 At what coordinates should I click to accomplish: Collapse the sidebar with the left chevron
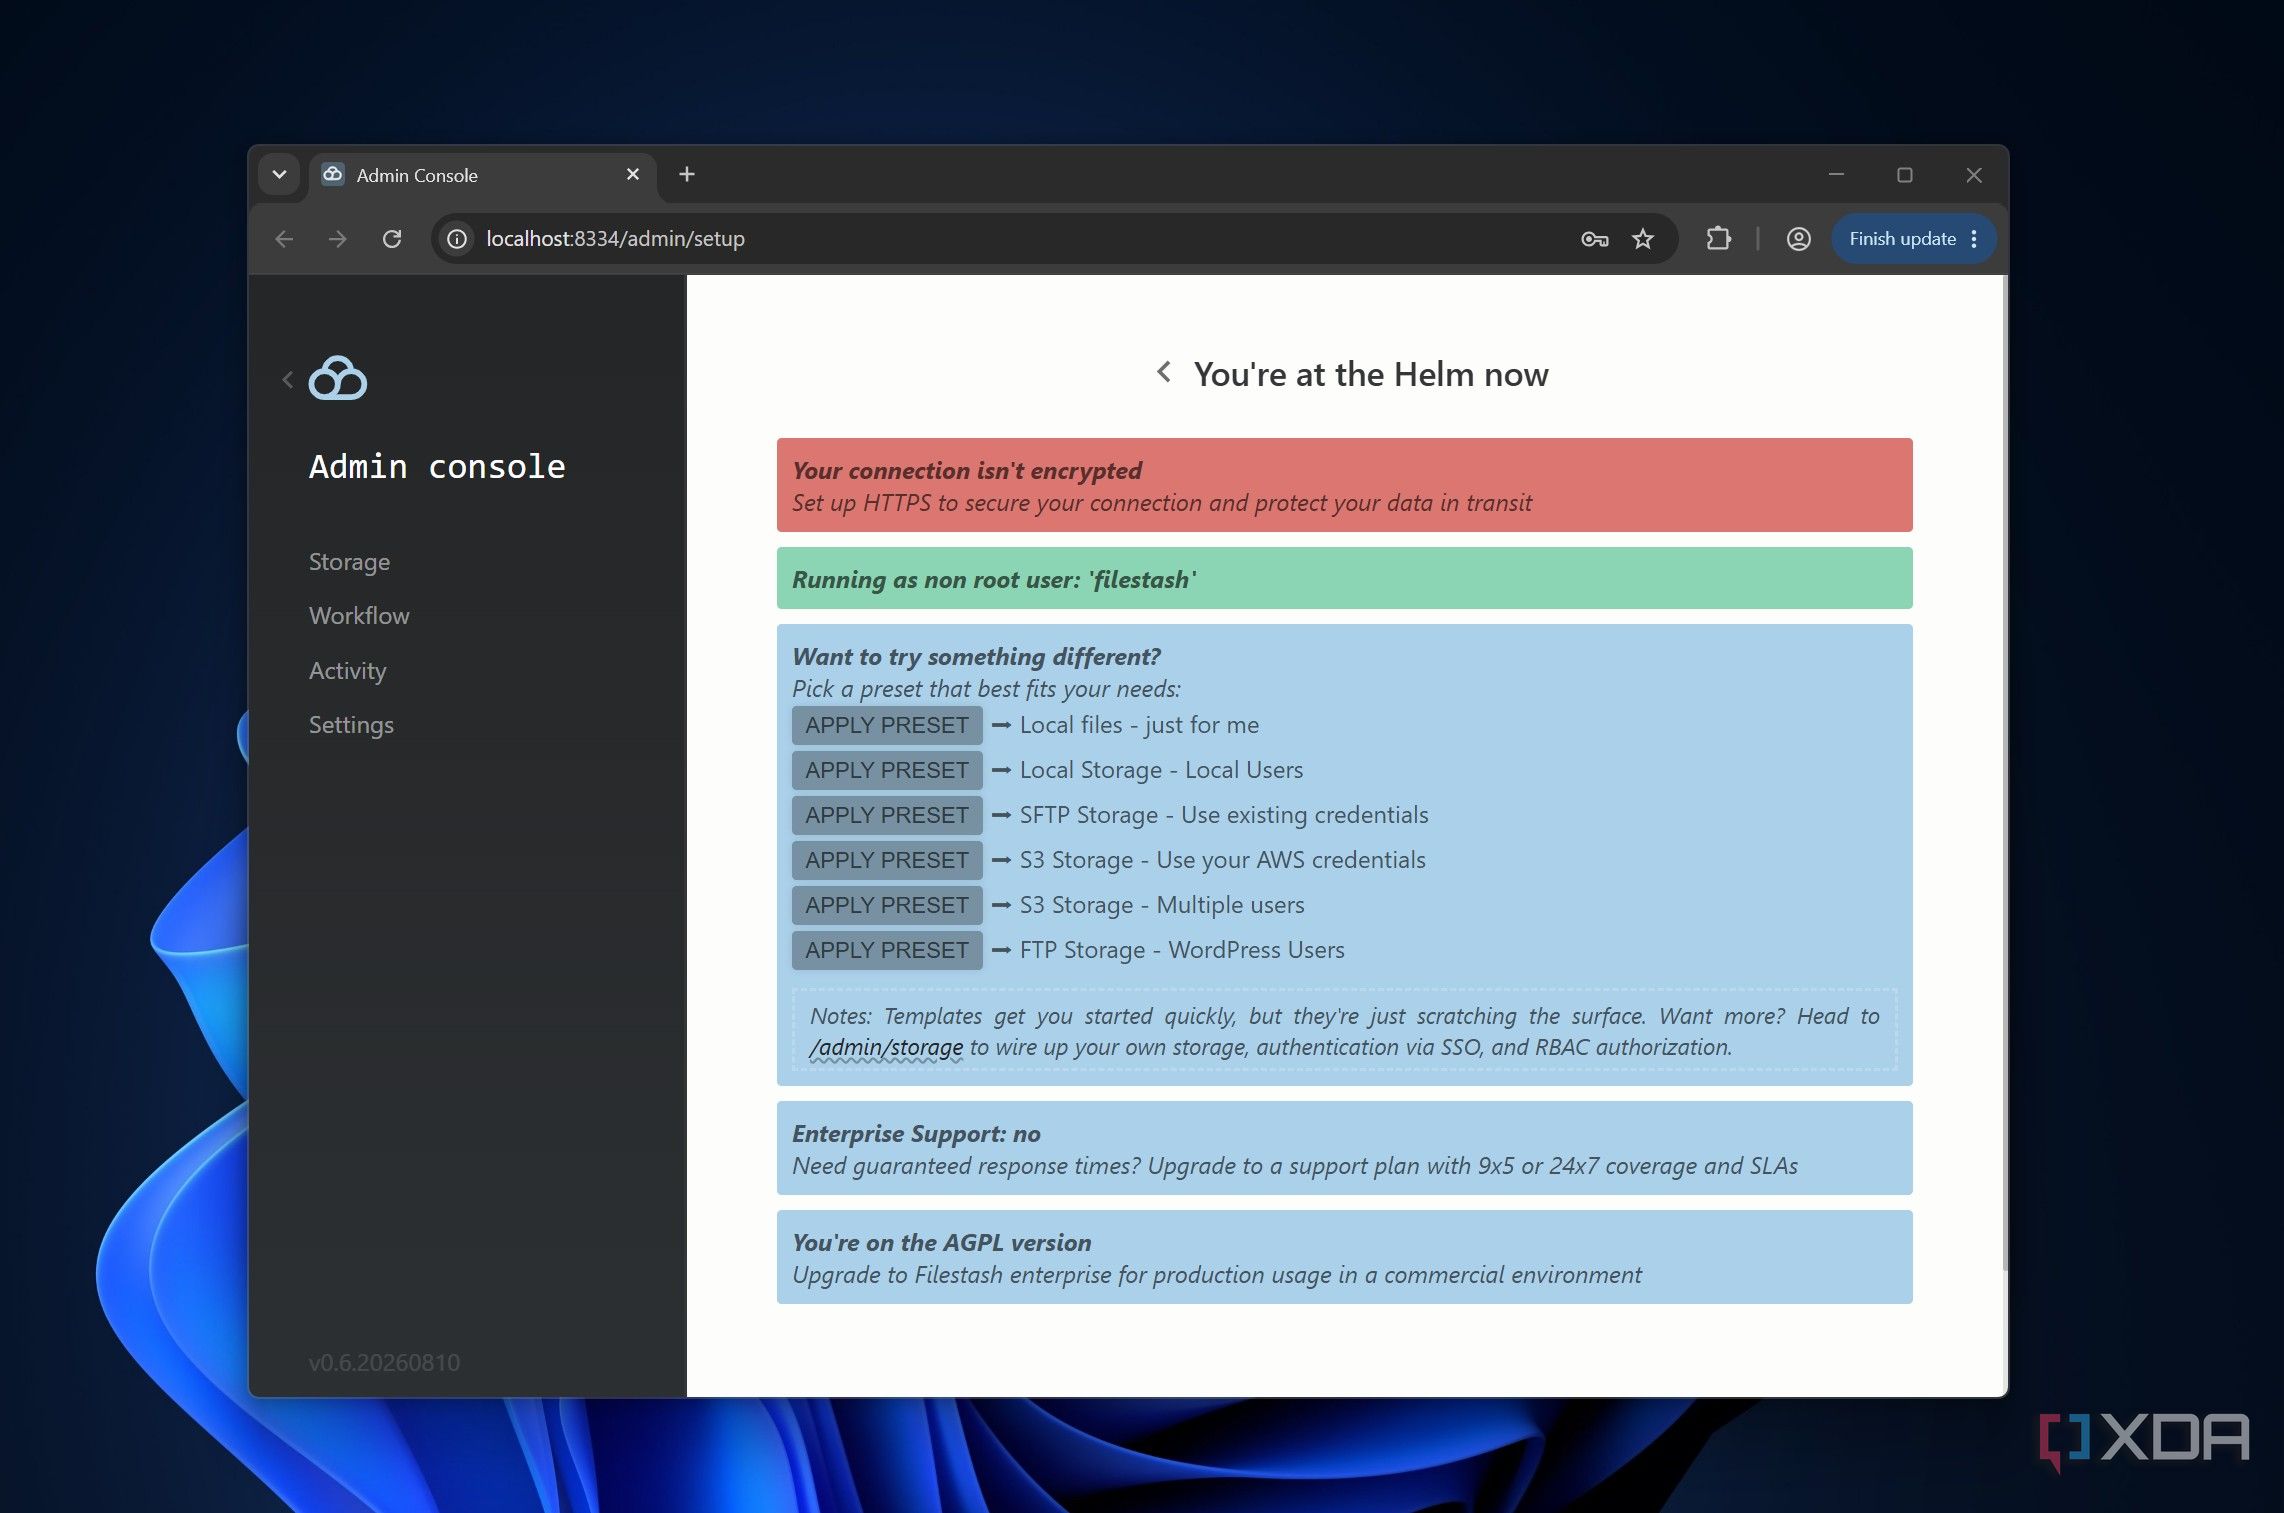(x=288, y=380)
